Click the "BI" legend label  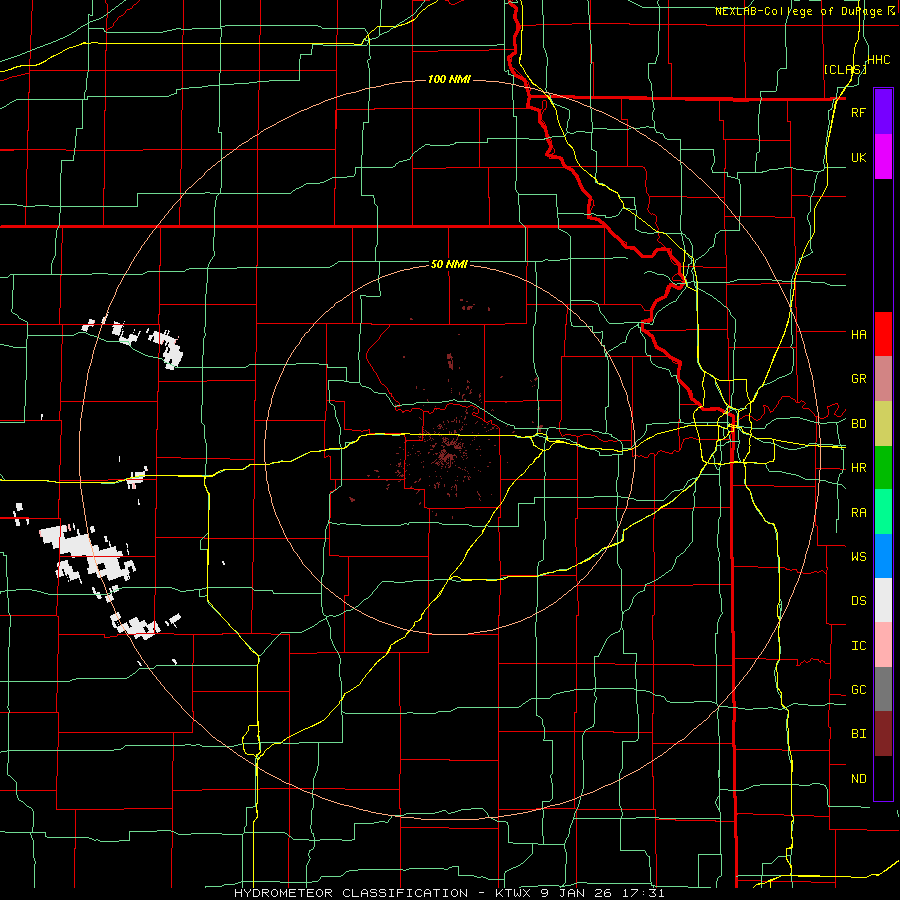[858, 734]
